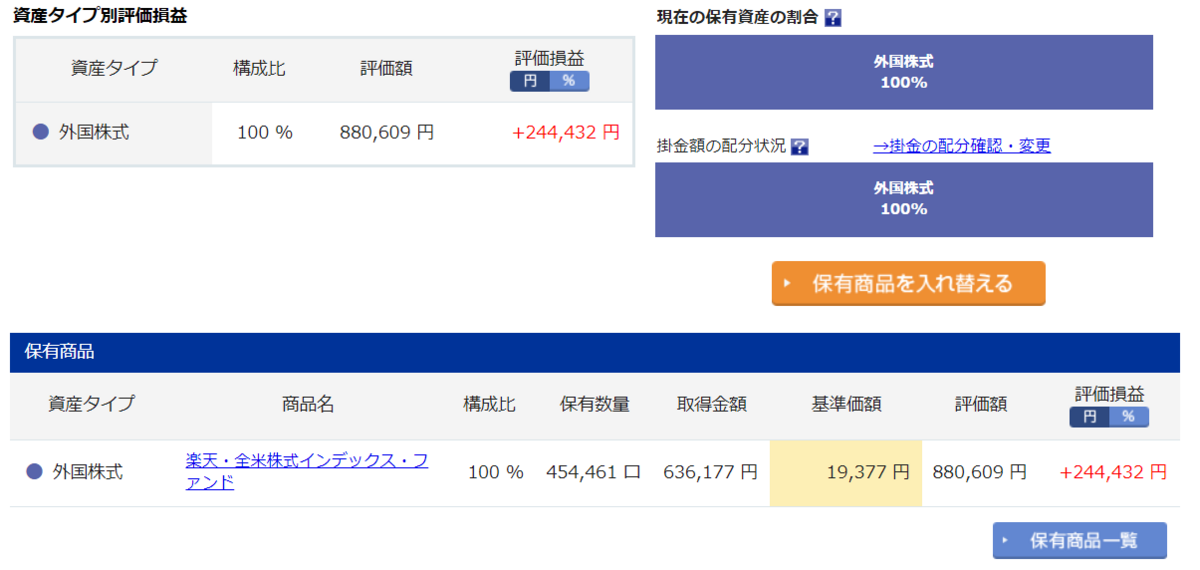Image resolution: width=1200 pixels, height=570 pixels.
Task: Click 取得金額 column header
Action: pos(711,404)
